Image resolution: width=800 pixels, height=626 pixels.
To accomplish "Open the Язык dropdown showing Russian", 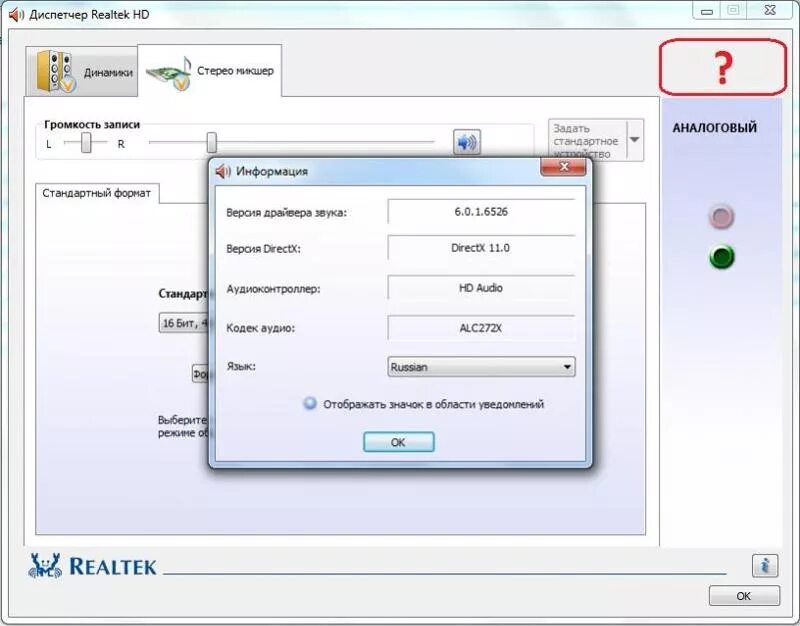I will coord(481,367).
